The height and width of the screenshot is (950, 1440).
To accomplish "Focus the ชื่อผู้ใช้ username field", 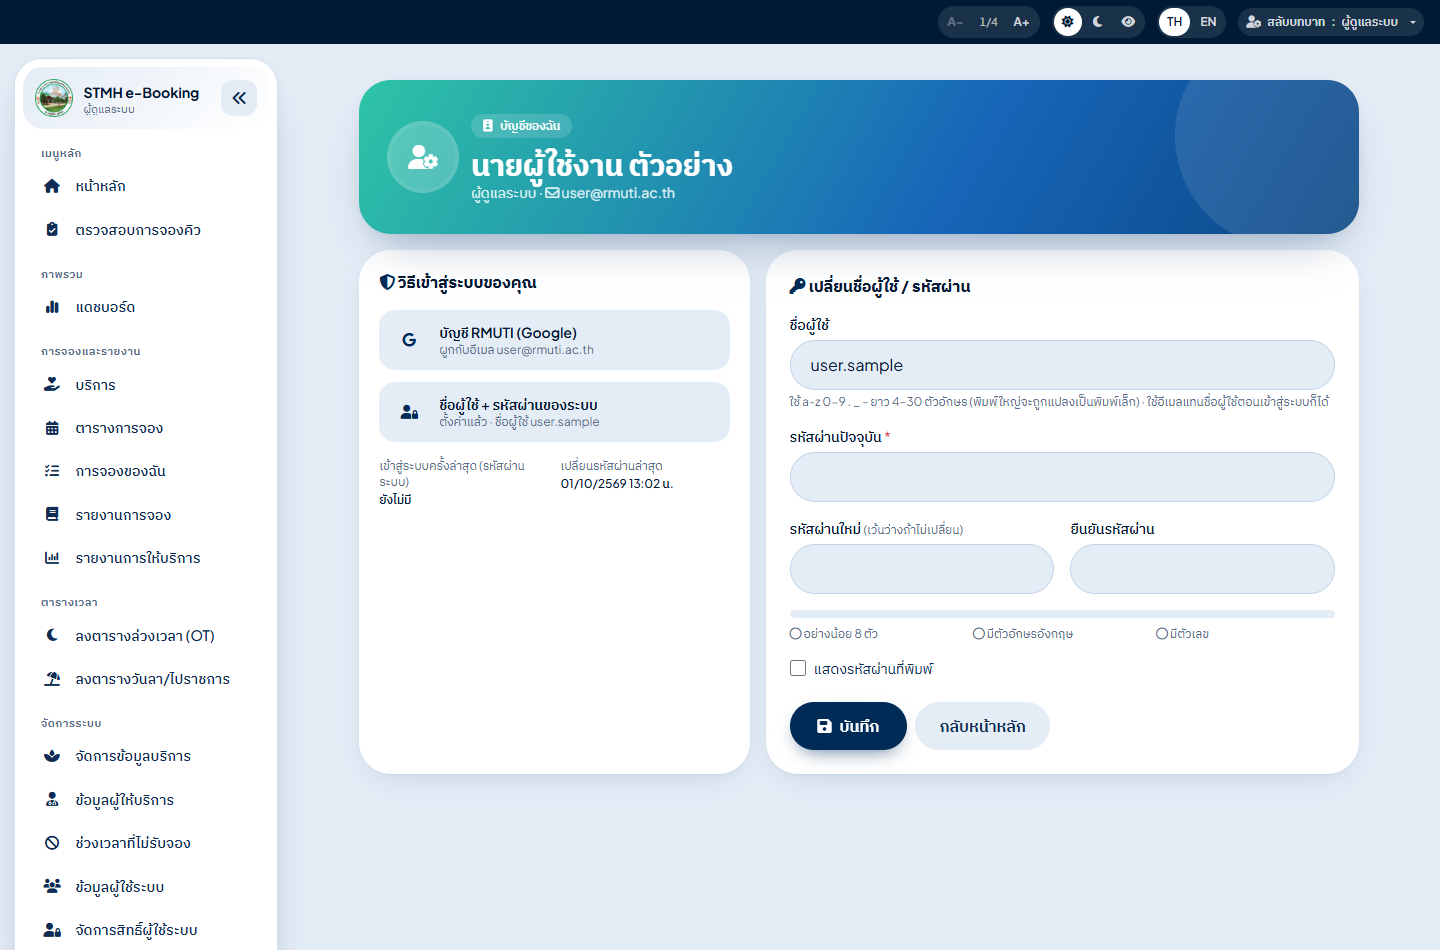I will 1062,365.
